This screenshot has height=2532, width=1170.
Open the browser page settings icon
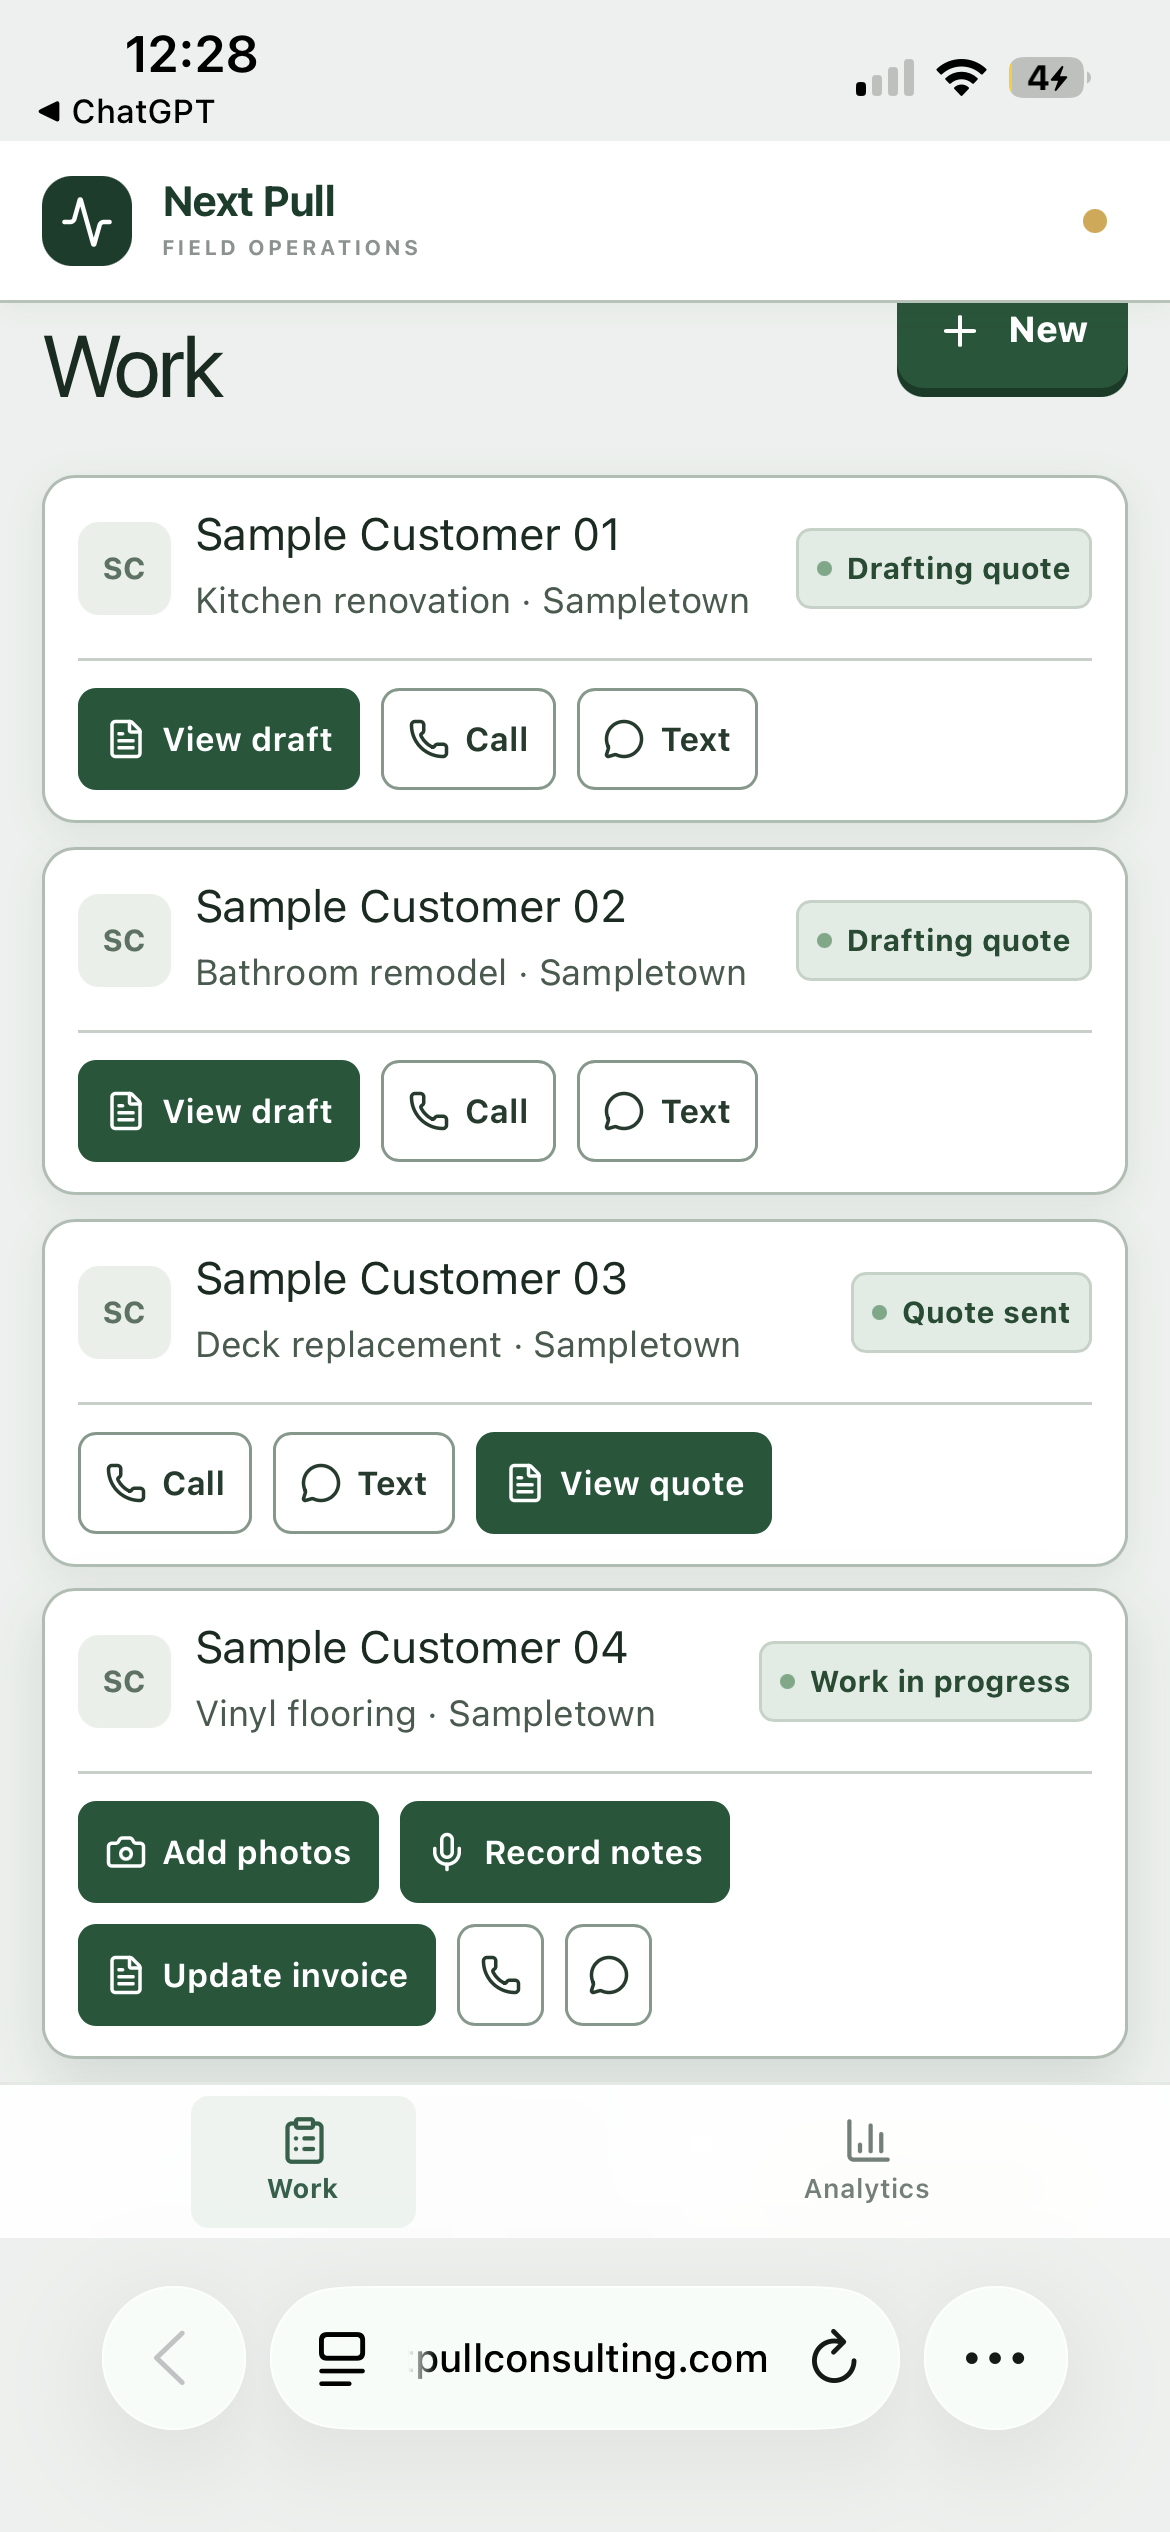[x=342, y=2358]
